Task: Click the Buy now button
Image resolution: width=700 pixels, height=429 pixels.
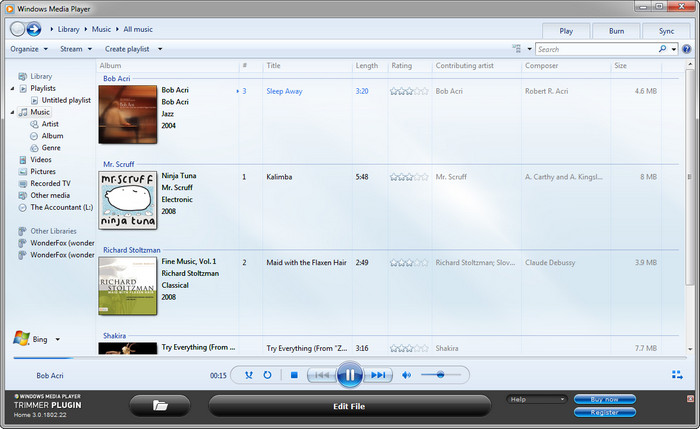Action: (605, 399)
